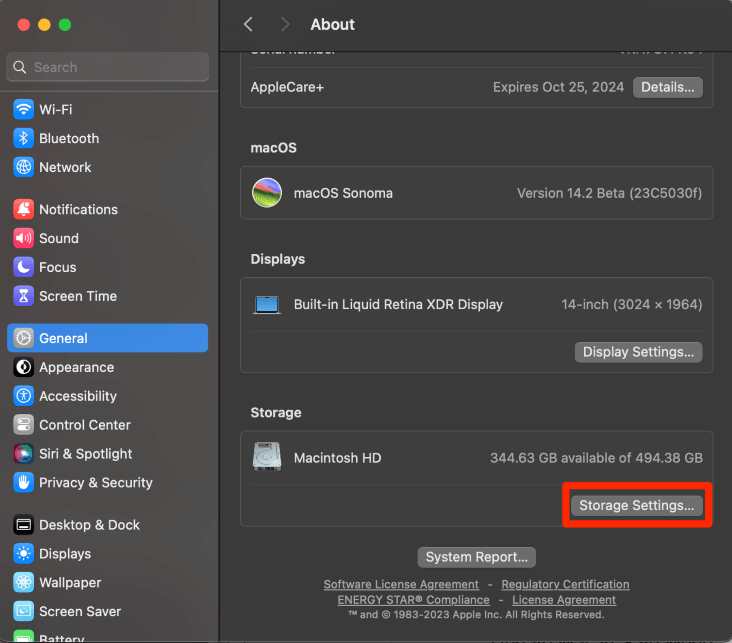The height and width of the screenshot is (643, 732).
Task: Click the Sound speaker icon
Action: (23, 238)
